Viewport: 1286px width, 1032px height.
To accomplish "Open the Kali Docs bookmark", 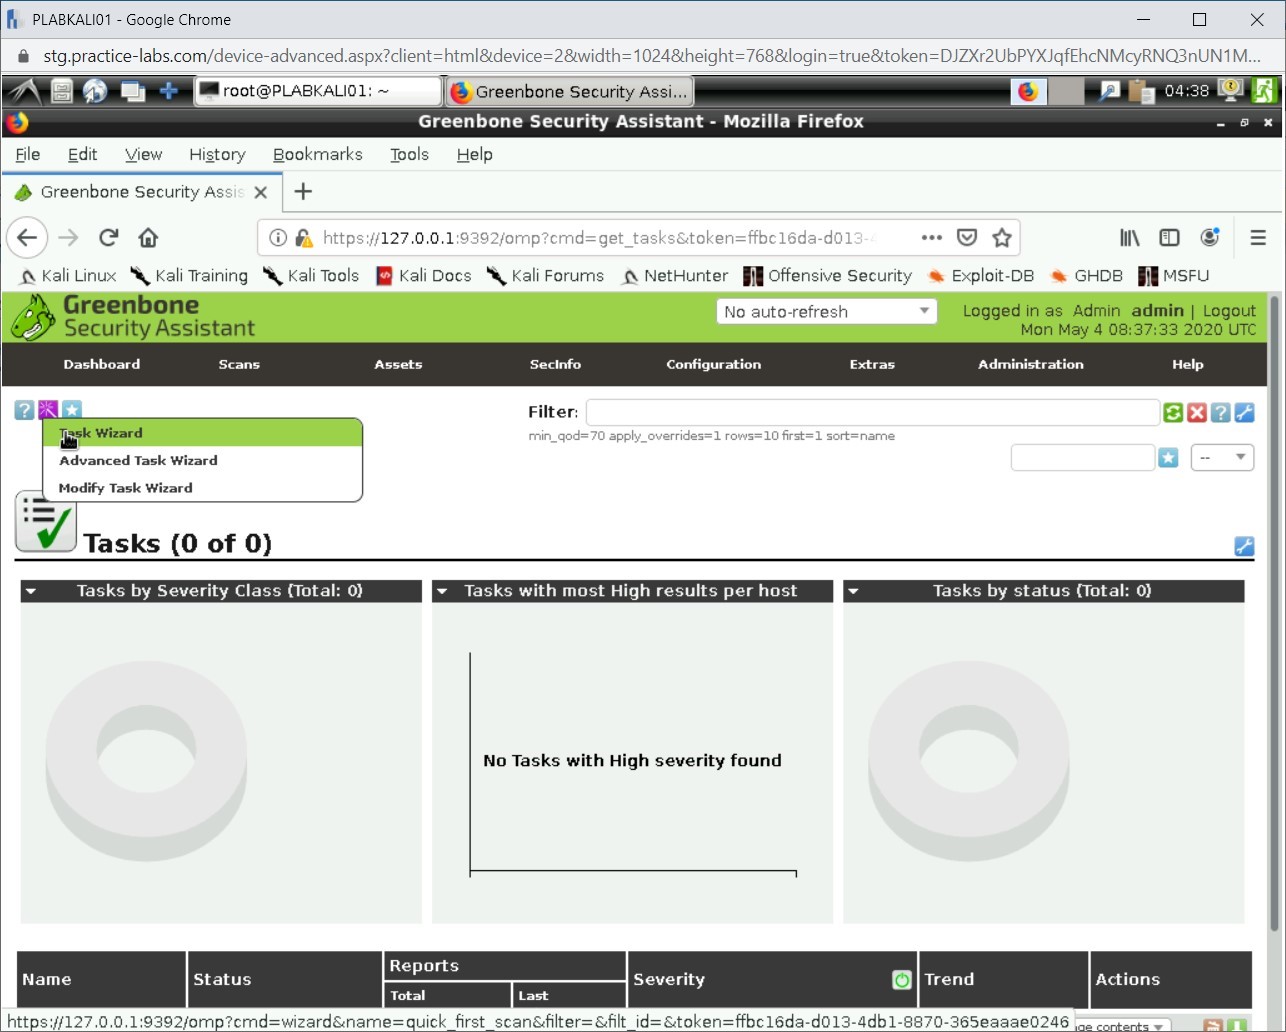I will coord(423,276).
